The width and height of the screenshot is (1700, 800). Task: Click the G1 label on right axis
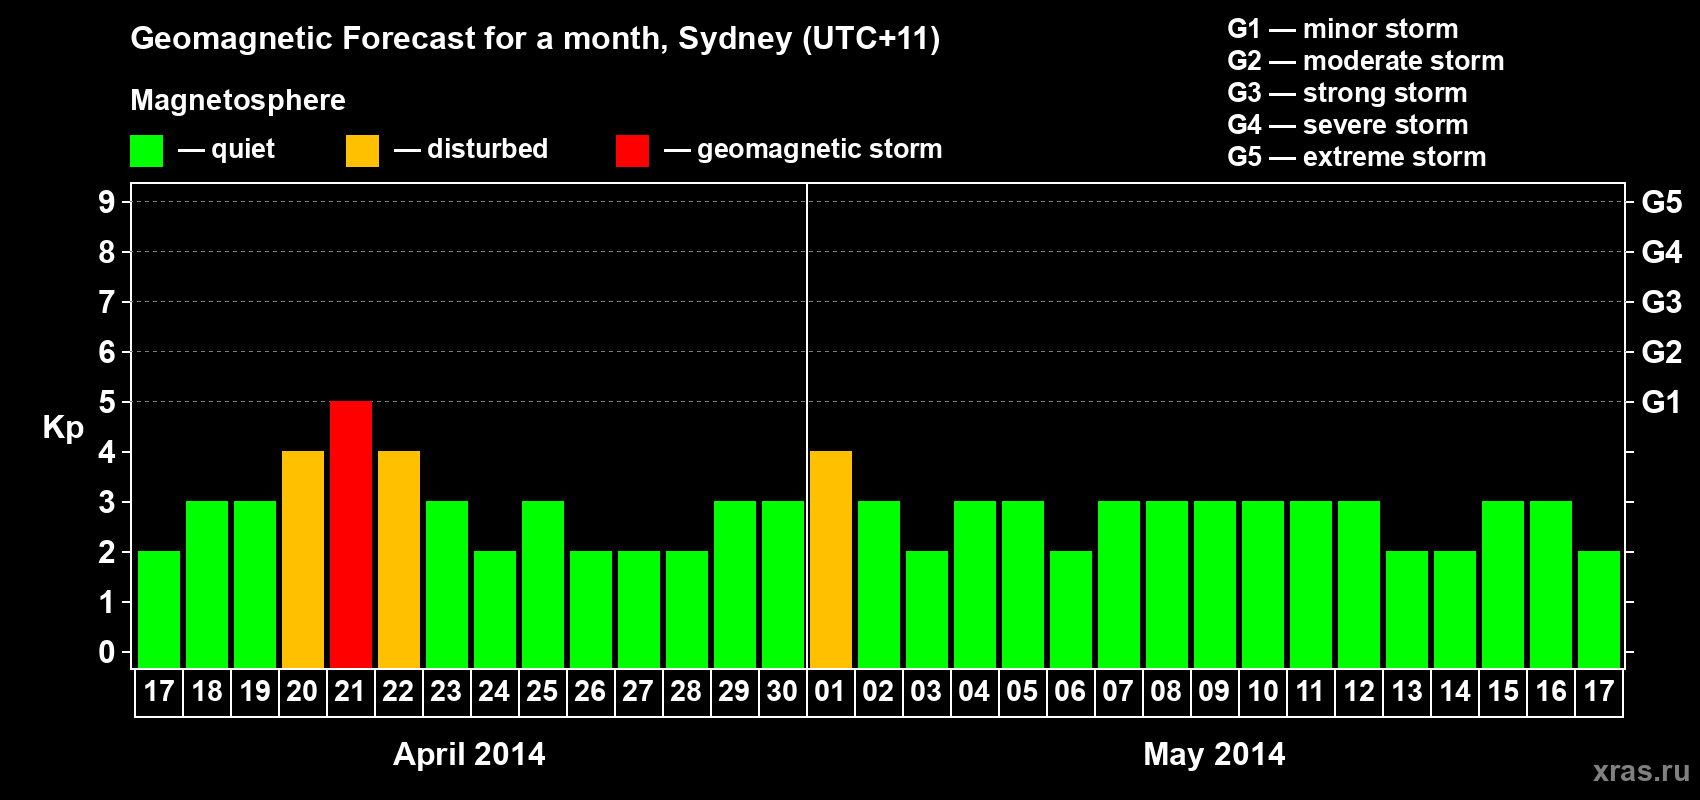click(1661, 402)
